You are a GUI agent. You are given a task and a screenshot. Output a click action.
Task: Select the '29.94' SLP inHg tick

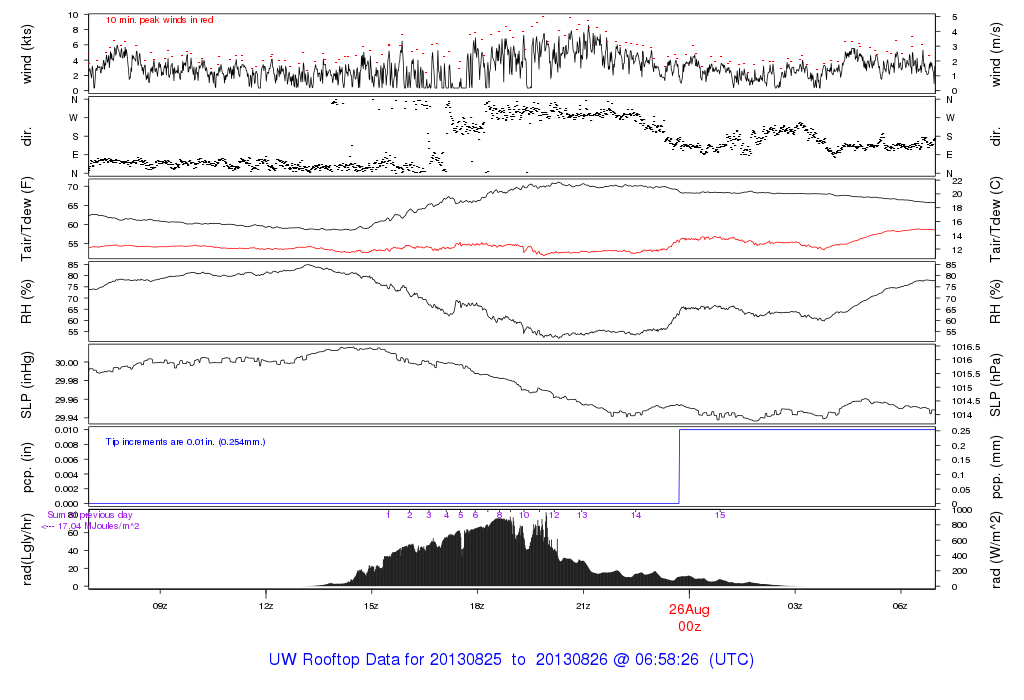pos(67,418)
